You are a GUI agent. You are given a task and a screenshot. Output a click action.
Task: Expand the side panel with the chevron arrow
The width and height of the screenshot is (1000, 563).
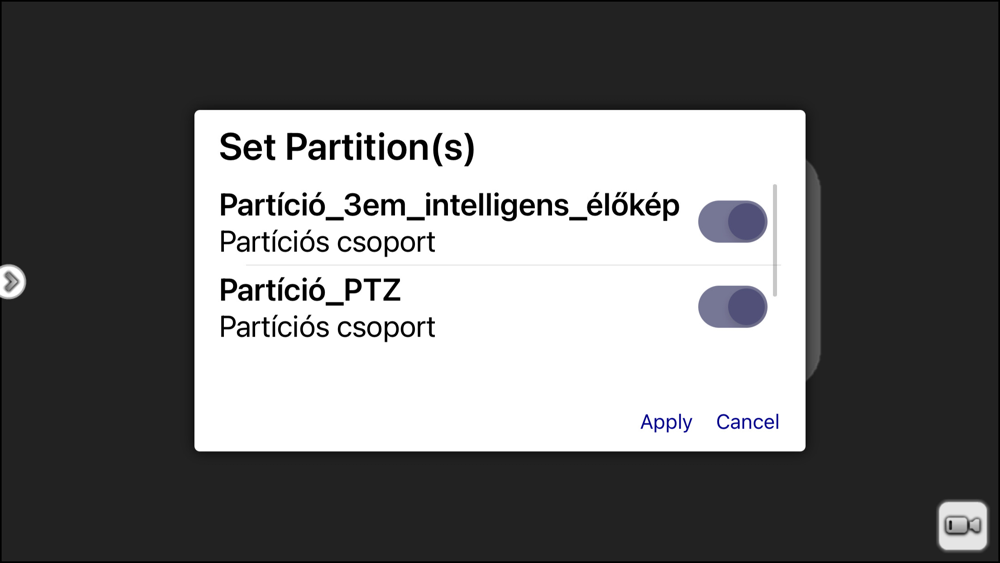coord(11,282)
